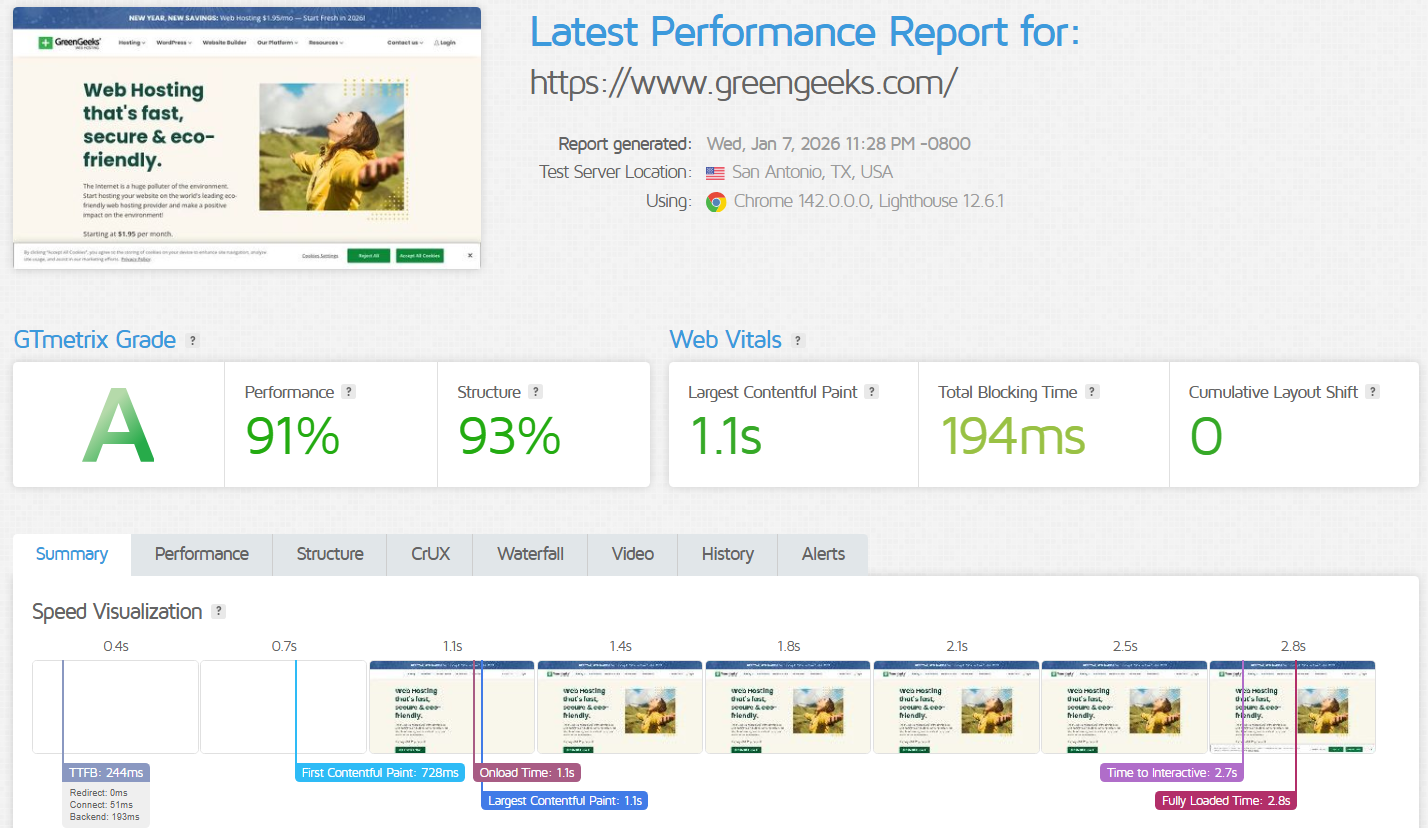Click the Time to Interactive 2.7s marker
1428x828 pixels.
(x=1172, y=773)
